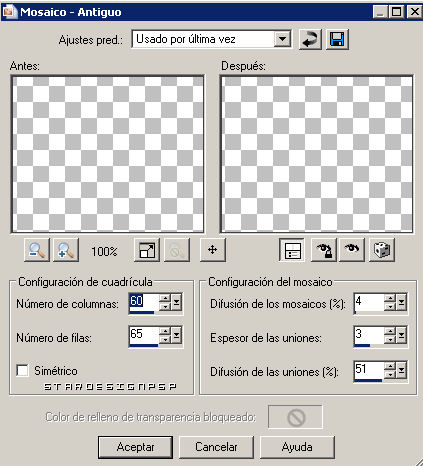Expand the Número de filas slider dropdown
Image resolution: width=423 pixels, height=466 pixels.
(x=176, y=336)
